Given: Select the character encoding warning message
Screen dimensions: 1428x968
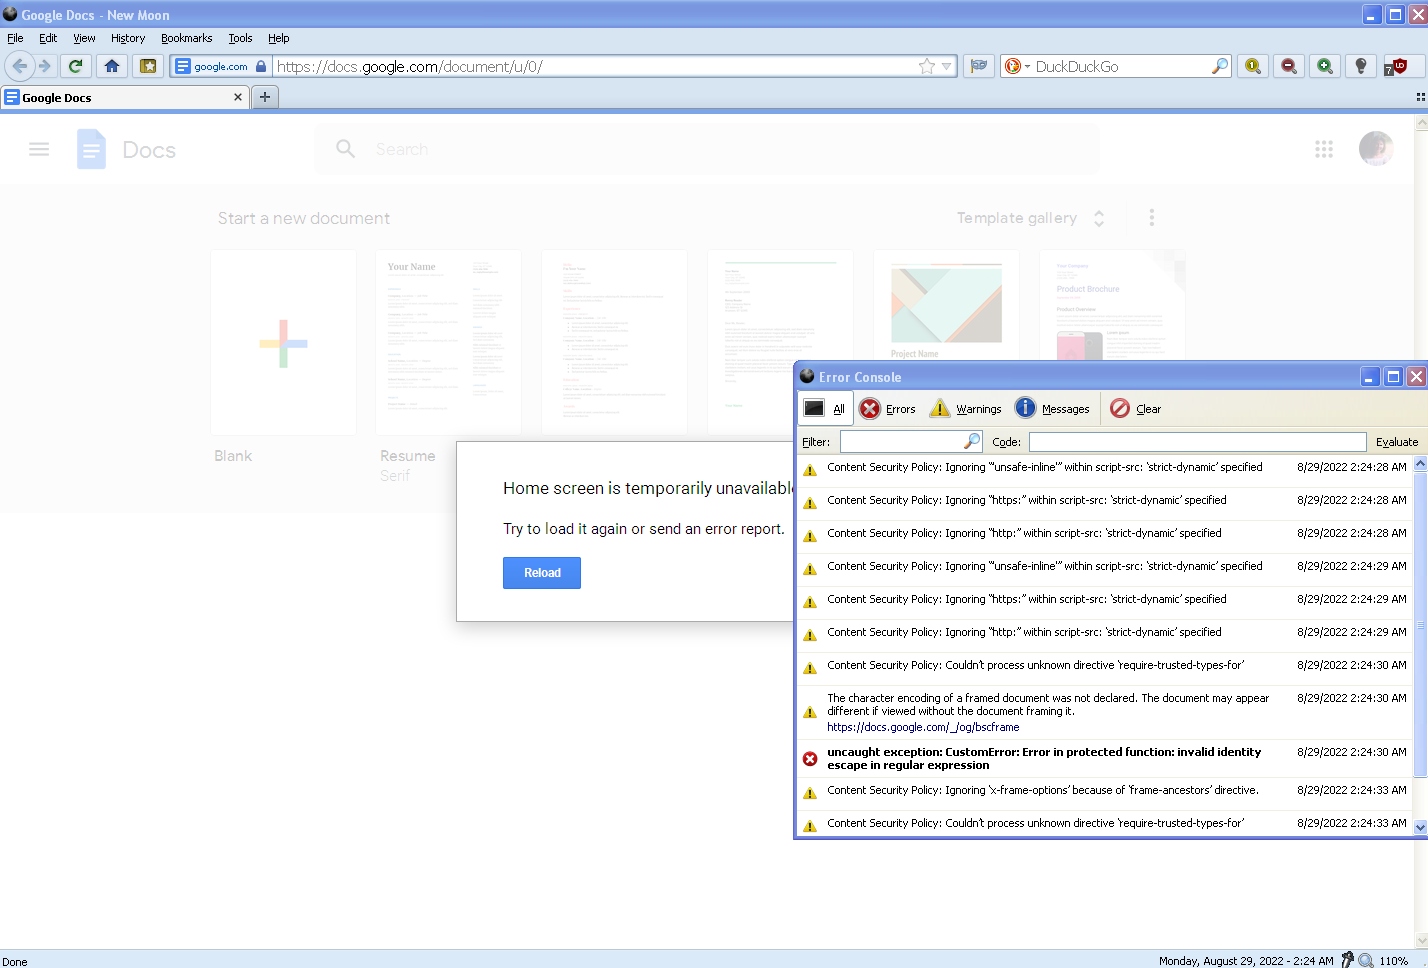Looking at the screenshot, I should 1105,712.
